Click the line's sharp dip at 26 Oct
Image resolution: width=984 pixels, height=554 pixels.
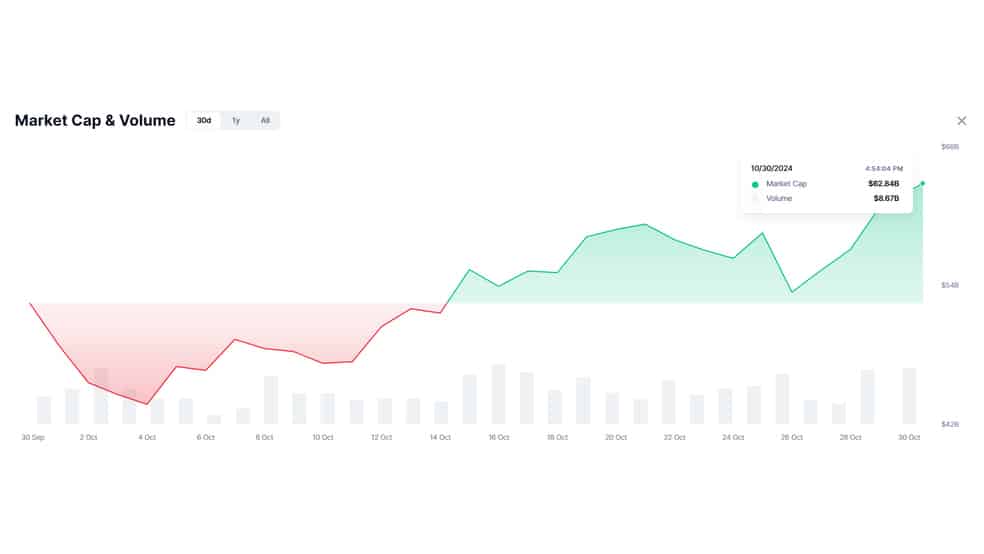(x=792, y=292)
